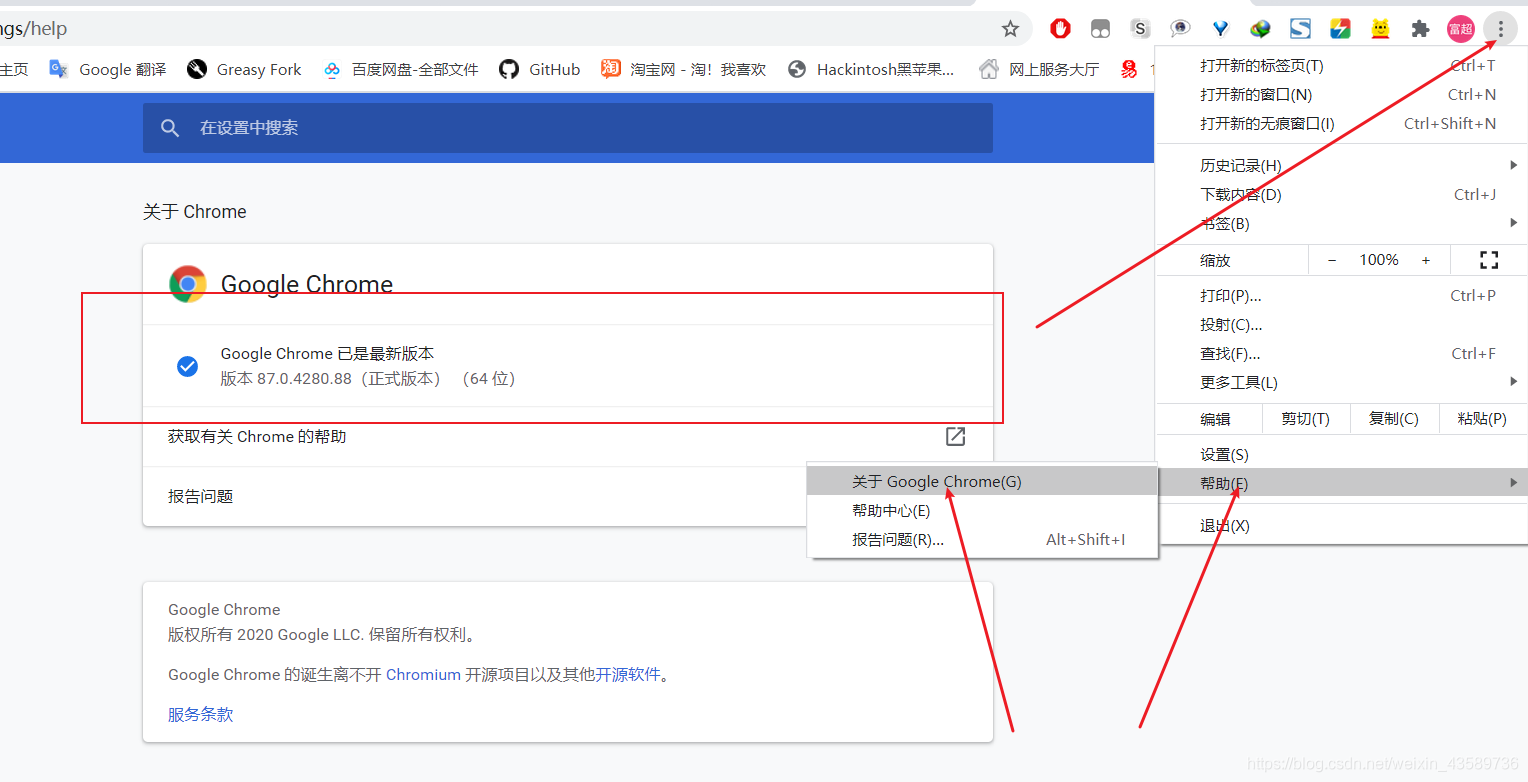Screen dimensions: 1528x782
Task: Toggle fullscreen via the zoom row icon
Action: coord(1489,260)
